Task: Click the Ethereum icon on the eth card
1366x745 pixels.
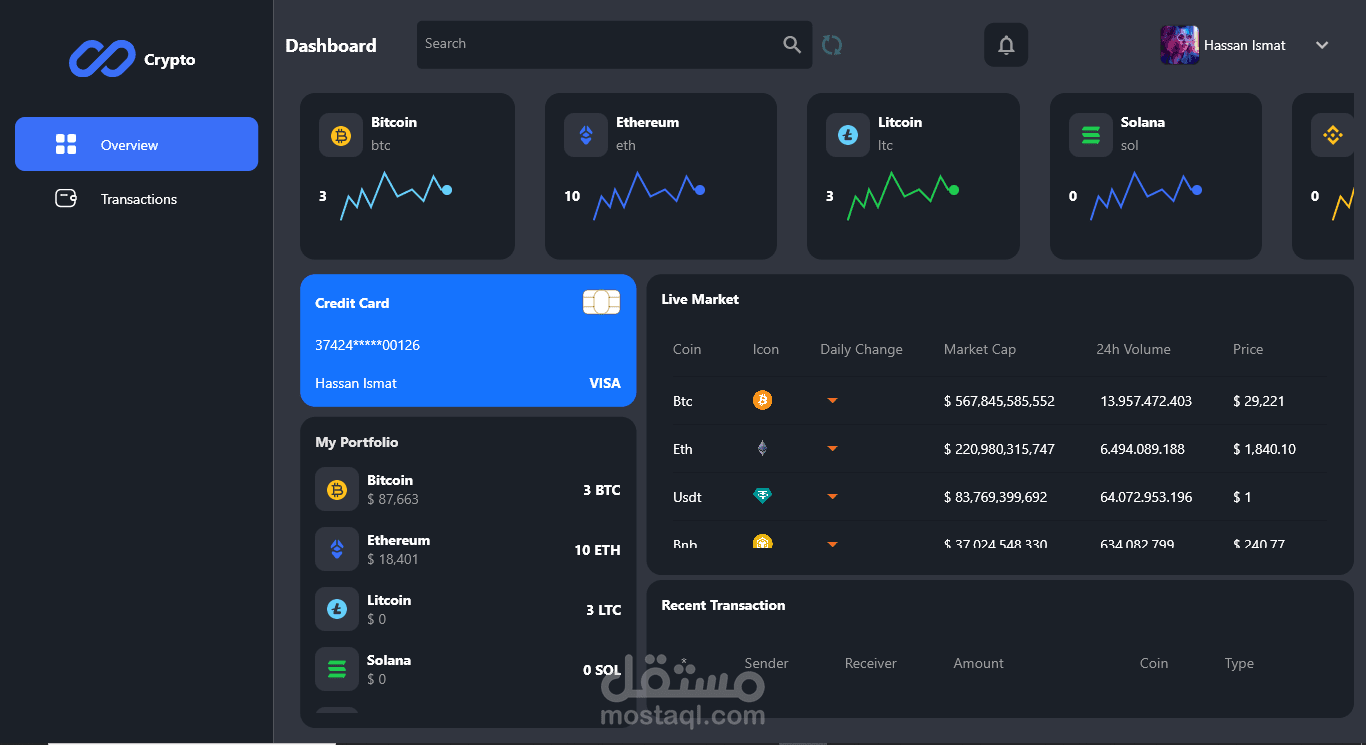Action: tap(585, 135)
